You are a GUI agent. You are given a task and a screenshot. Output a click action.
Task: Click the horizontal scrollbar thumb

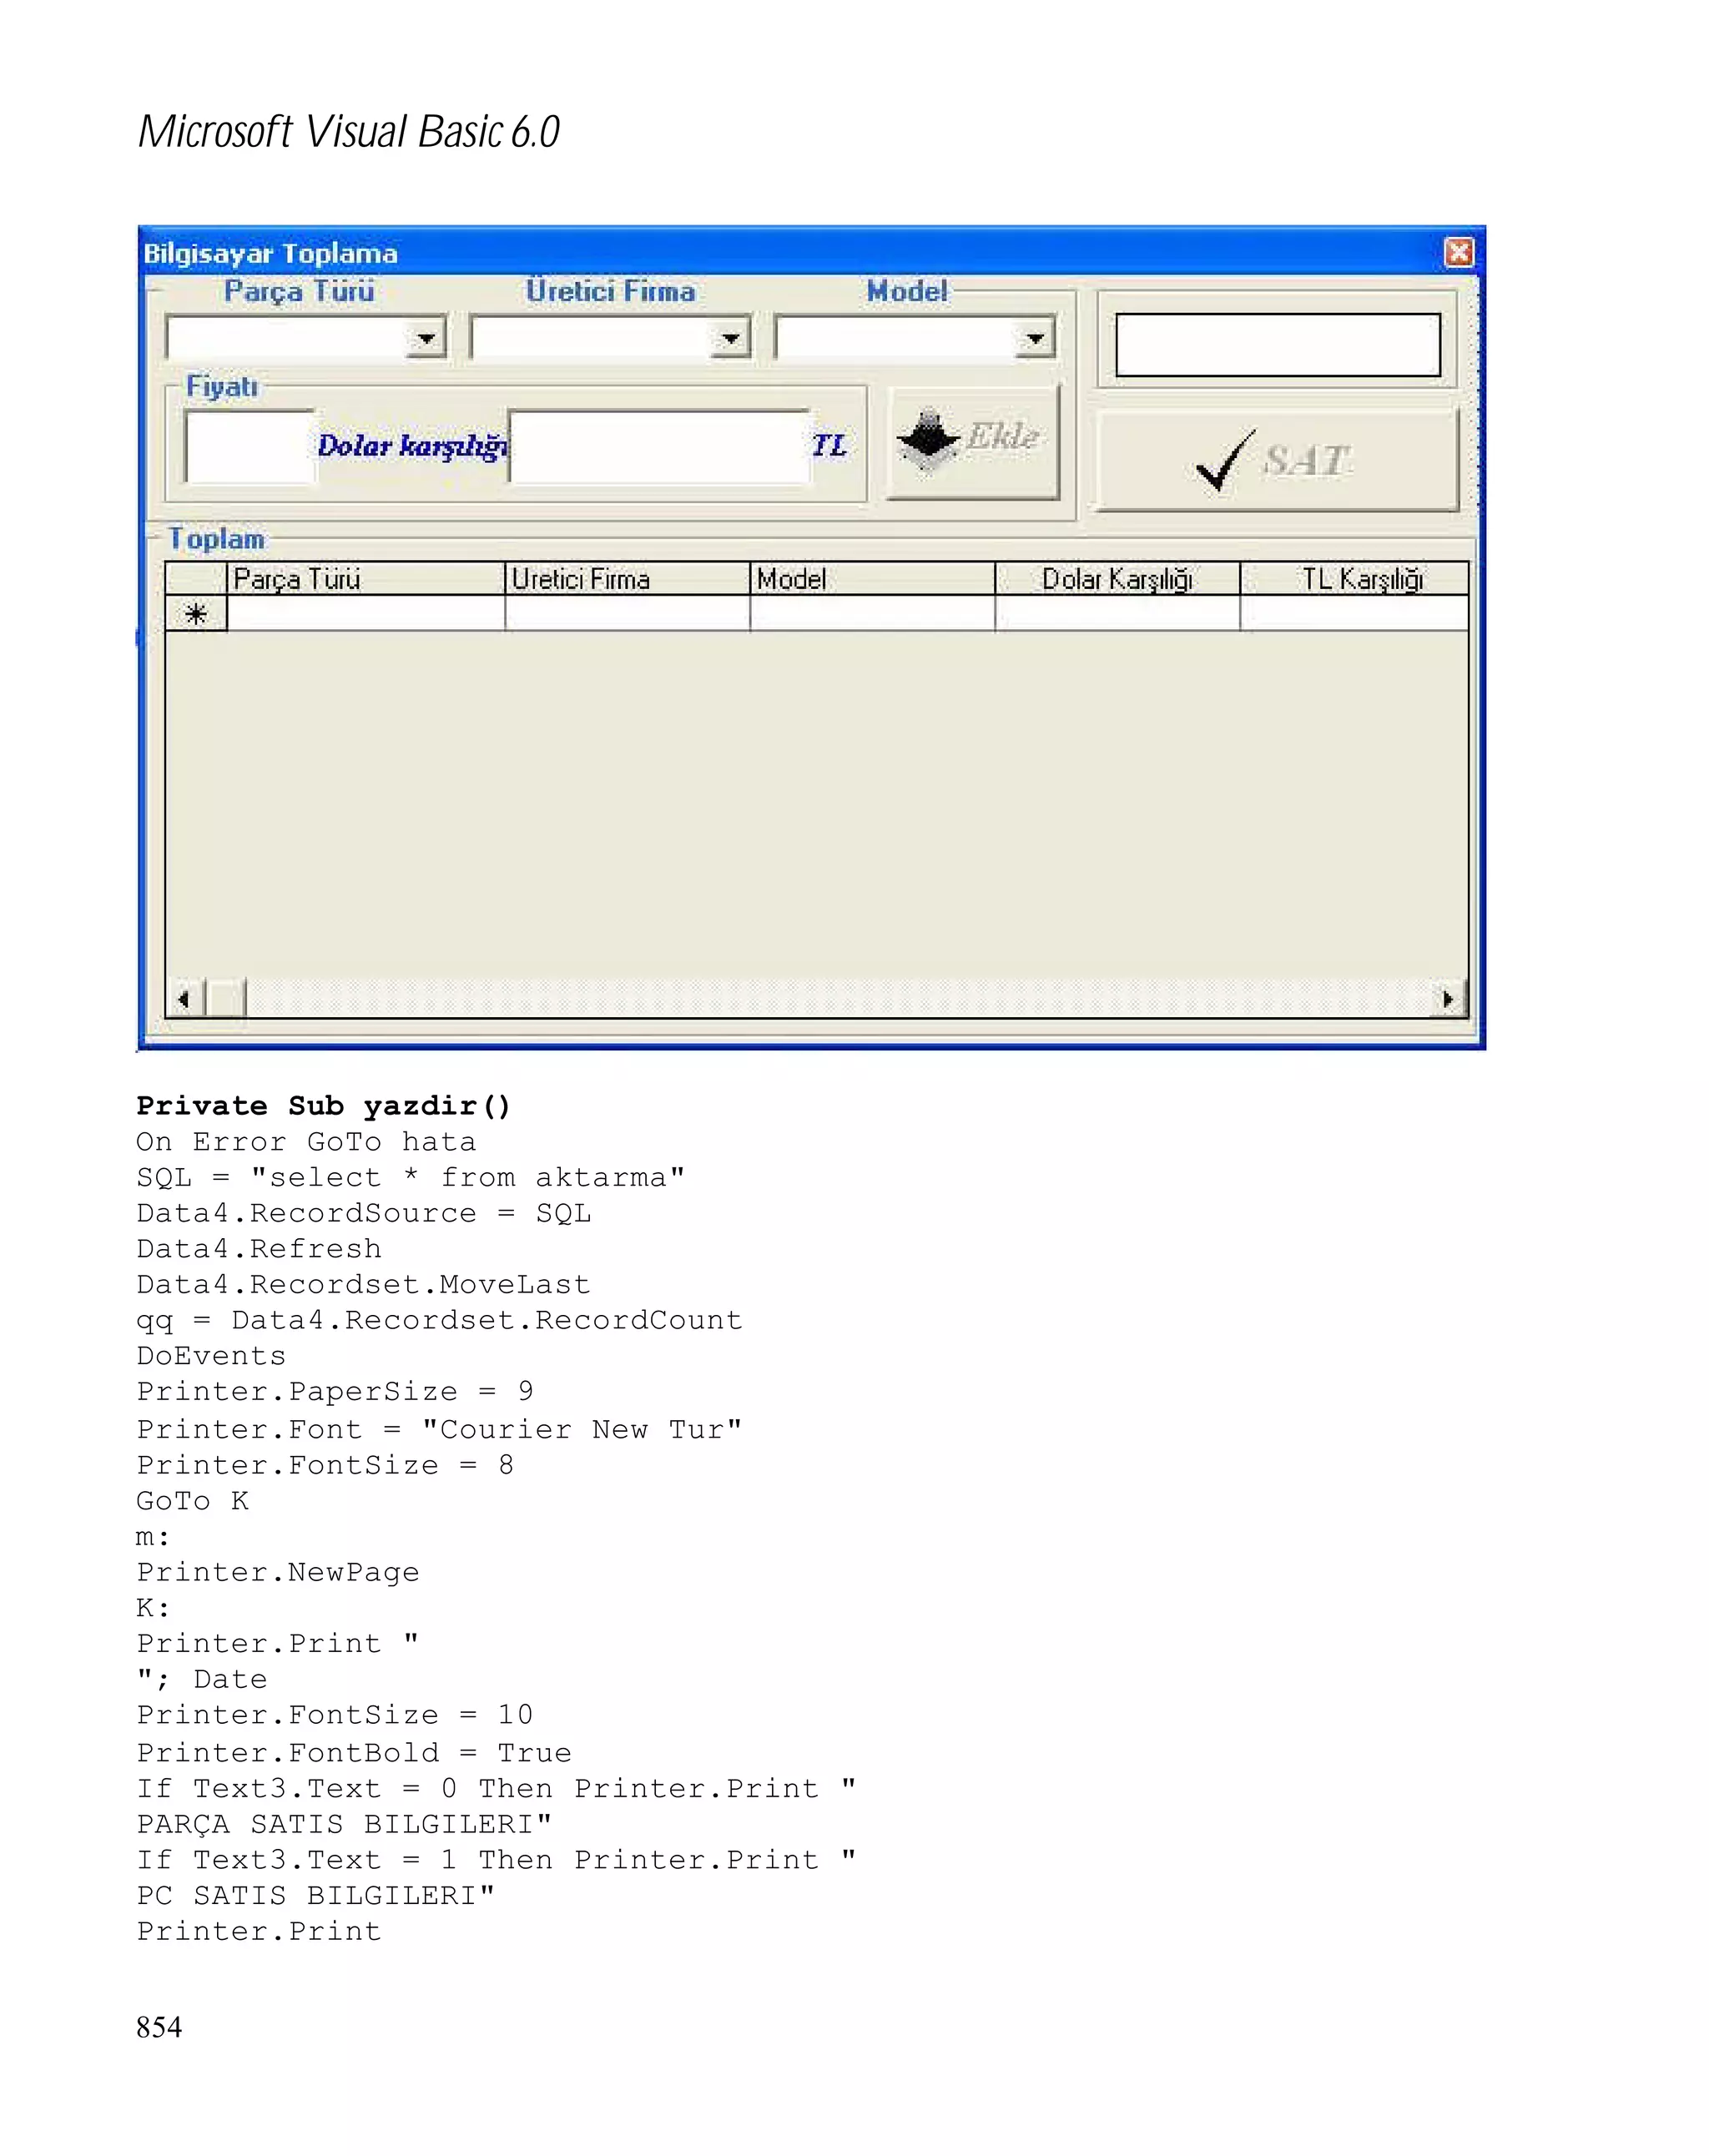[x=225, y=998]
